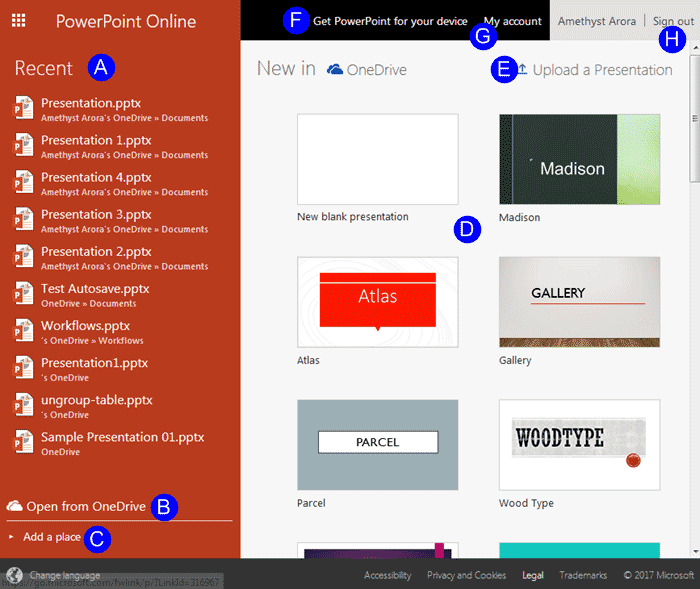Click the Presentation 4.pptx file icon

tap(23, 182)
